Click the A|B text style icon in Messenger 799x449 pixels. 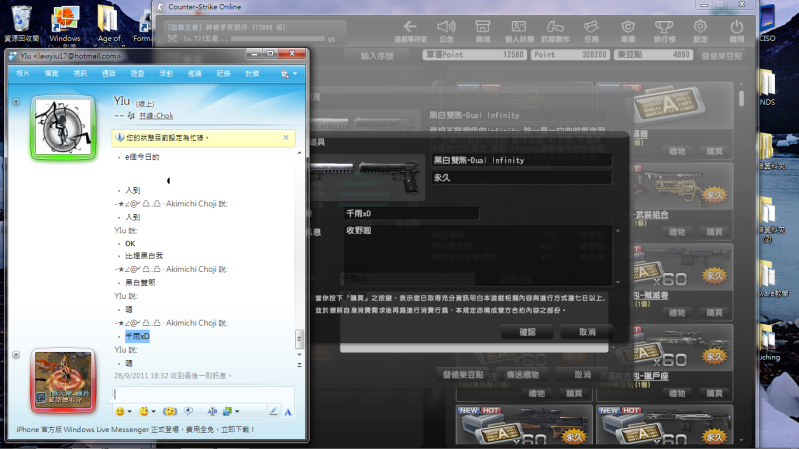tap(212, 411)
